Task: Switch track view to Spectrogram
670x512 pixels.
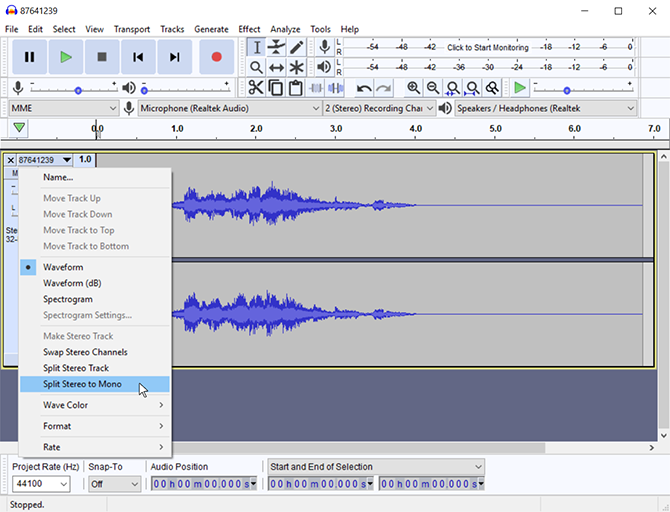Action: (x=68, y=299)
